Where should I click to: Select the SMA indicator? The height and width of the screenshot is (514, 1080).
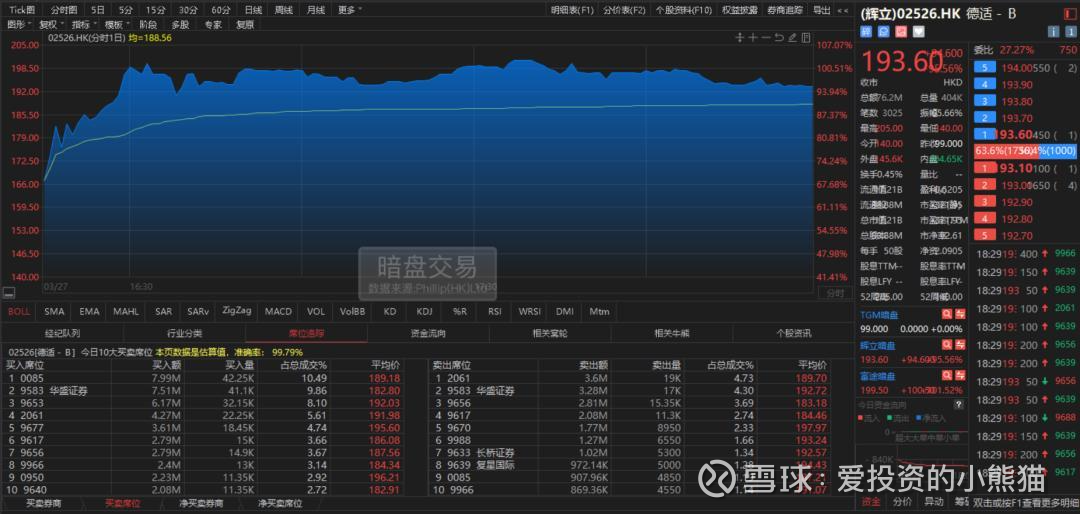tap(54, 311)
